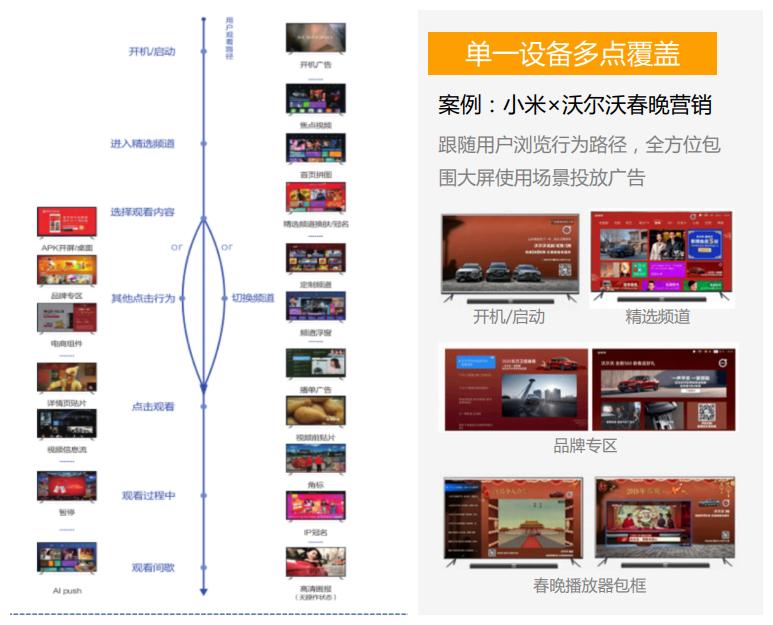Open the 电商组件 TV thumbnail
This screenshot has height=625, width=773.
coord(67,318)
